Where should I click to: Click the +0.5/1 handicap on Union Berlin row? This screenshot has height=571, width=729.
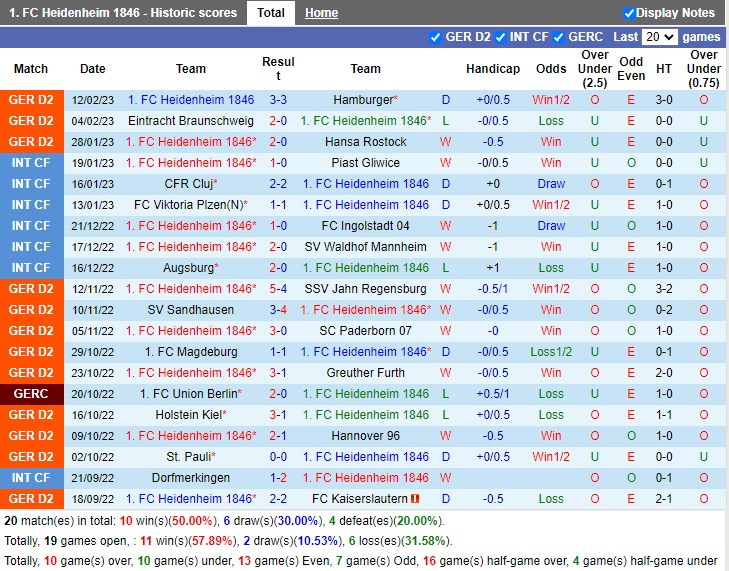tap(493, 394)
